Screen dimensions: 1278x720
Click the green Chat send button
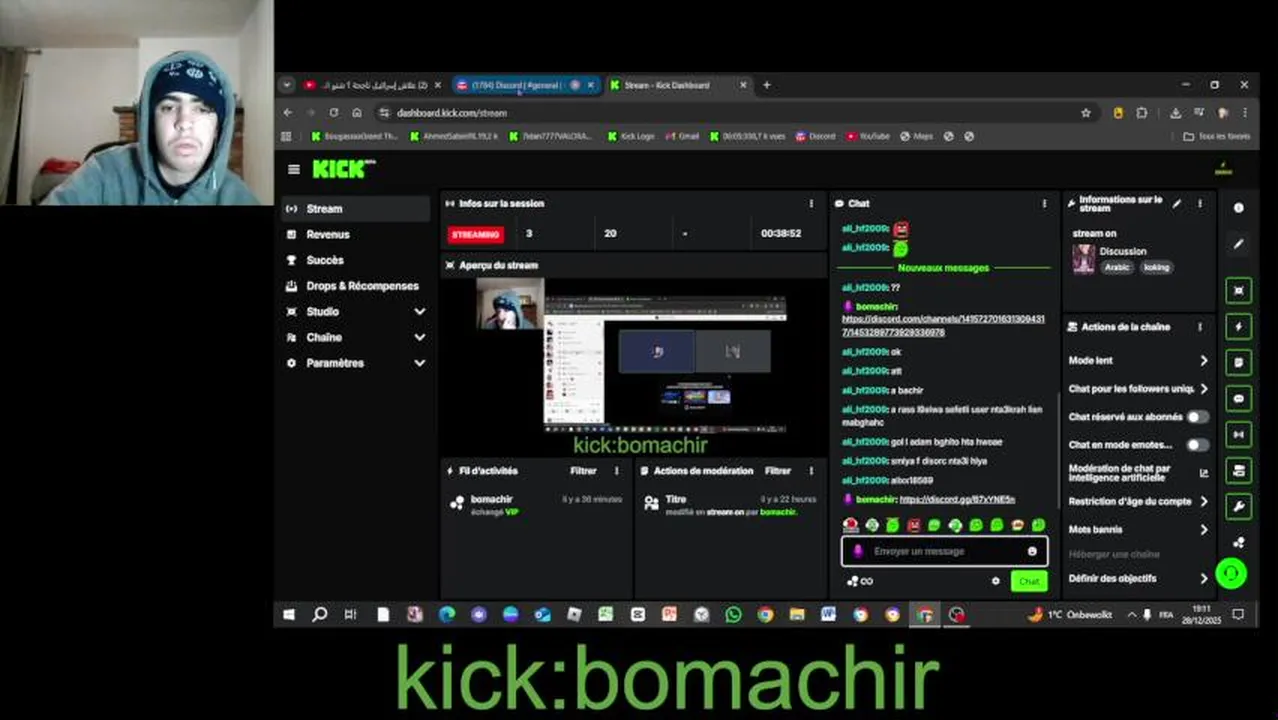pyautogui.click(x=1029, y=581)
